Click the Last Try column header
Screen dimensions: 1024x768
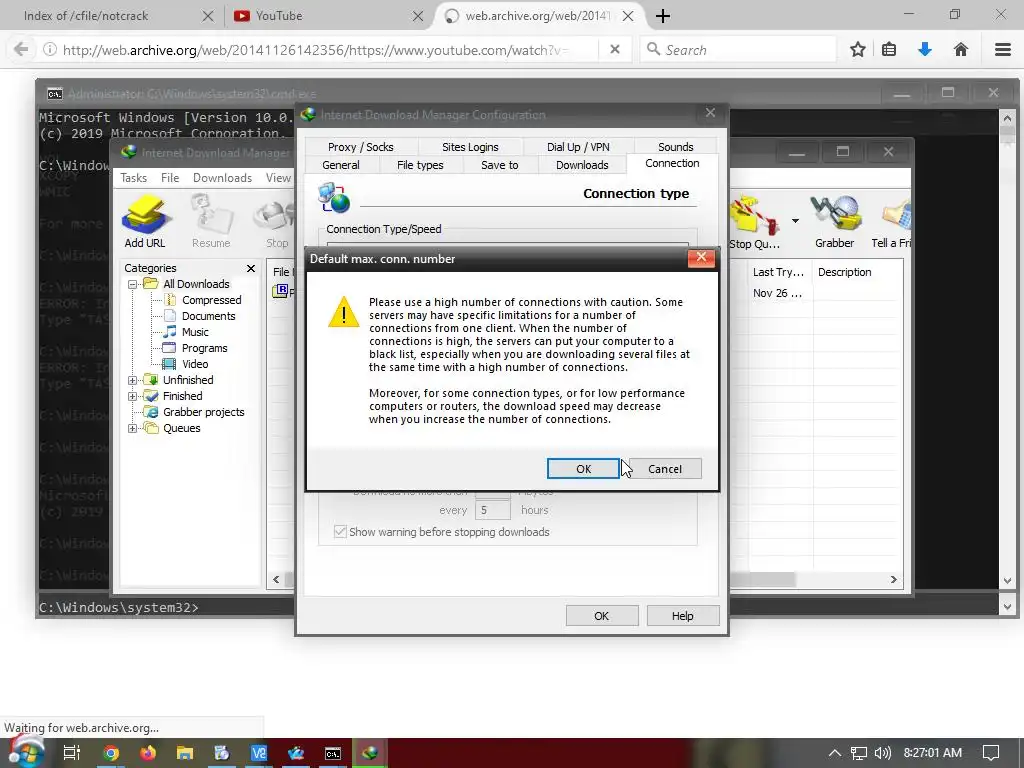(778, 272)
